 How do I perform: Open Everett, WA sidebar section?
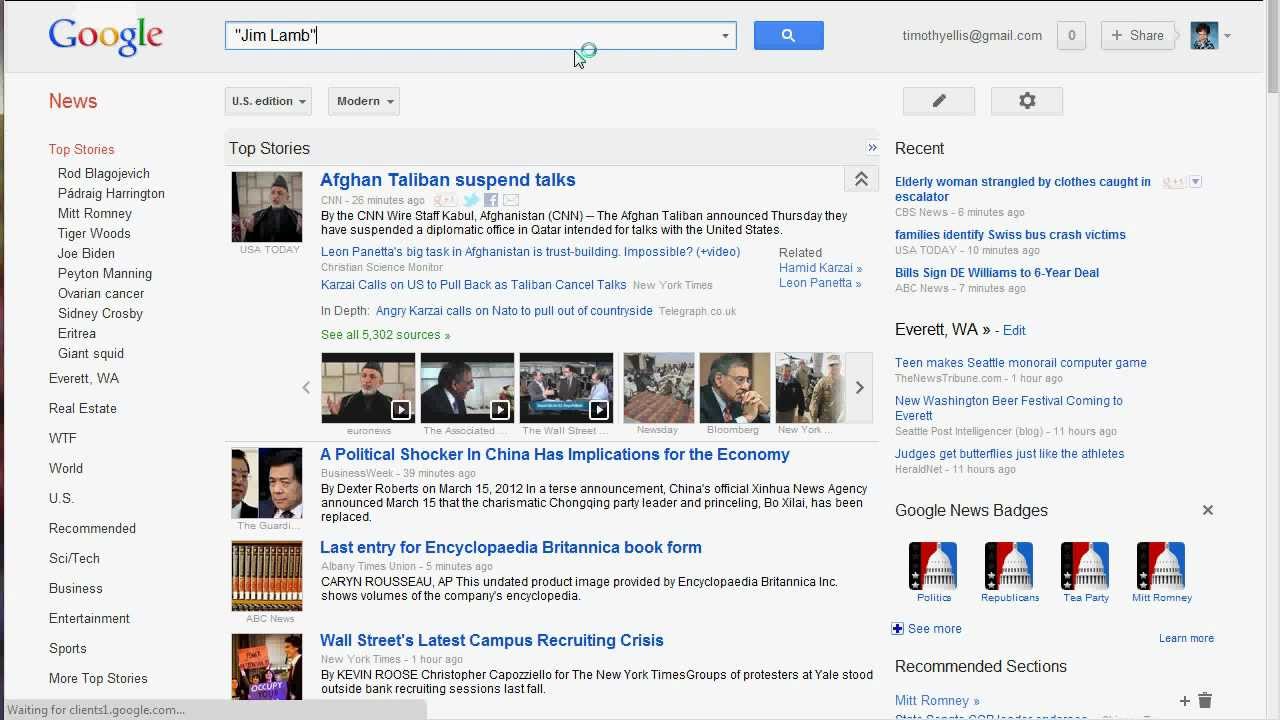click(84, 378)
